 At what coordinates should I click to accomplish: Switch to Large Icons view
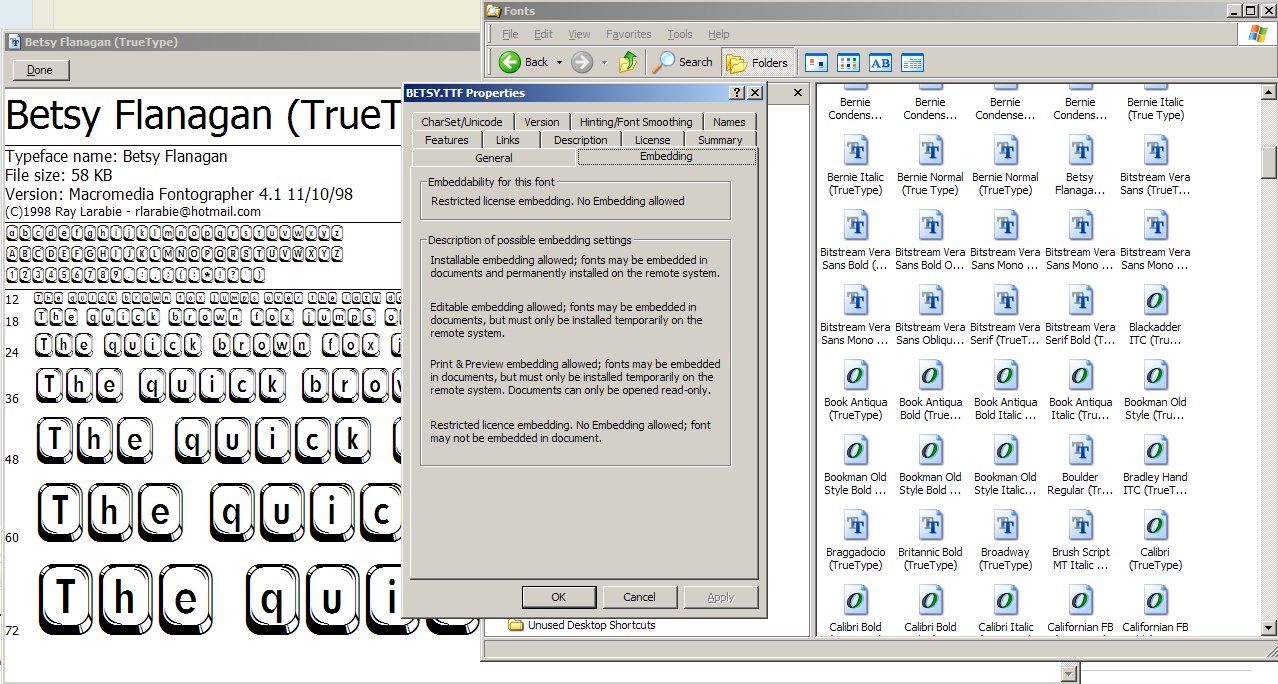[816, 62]
